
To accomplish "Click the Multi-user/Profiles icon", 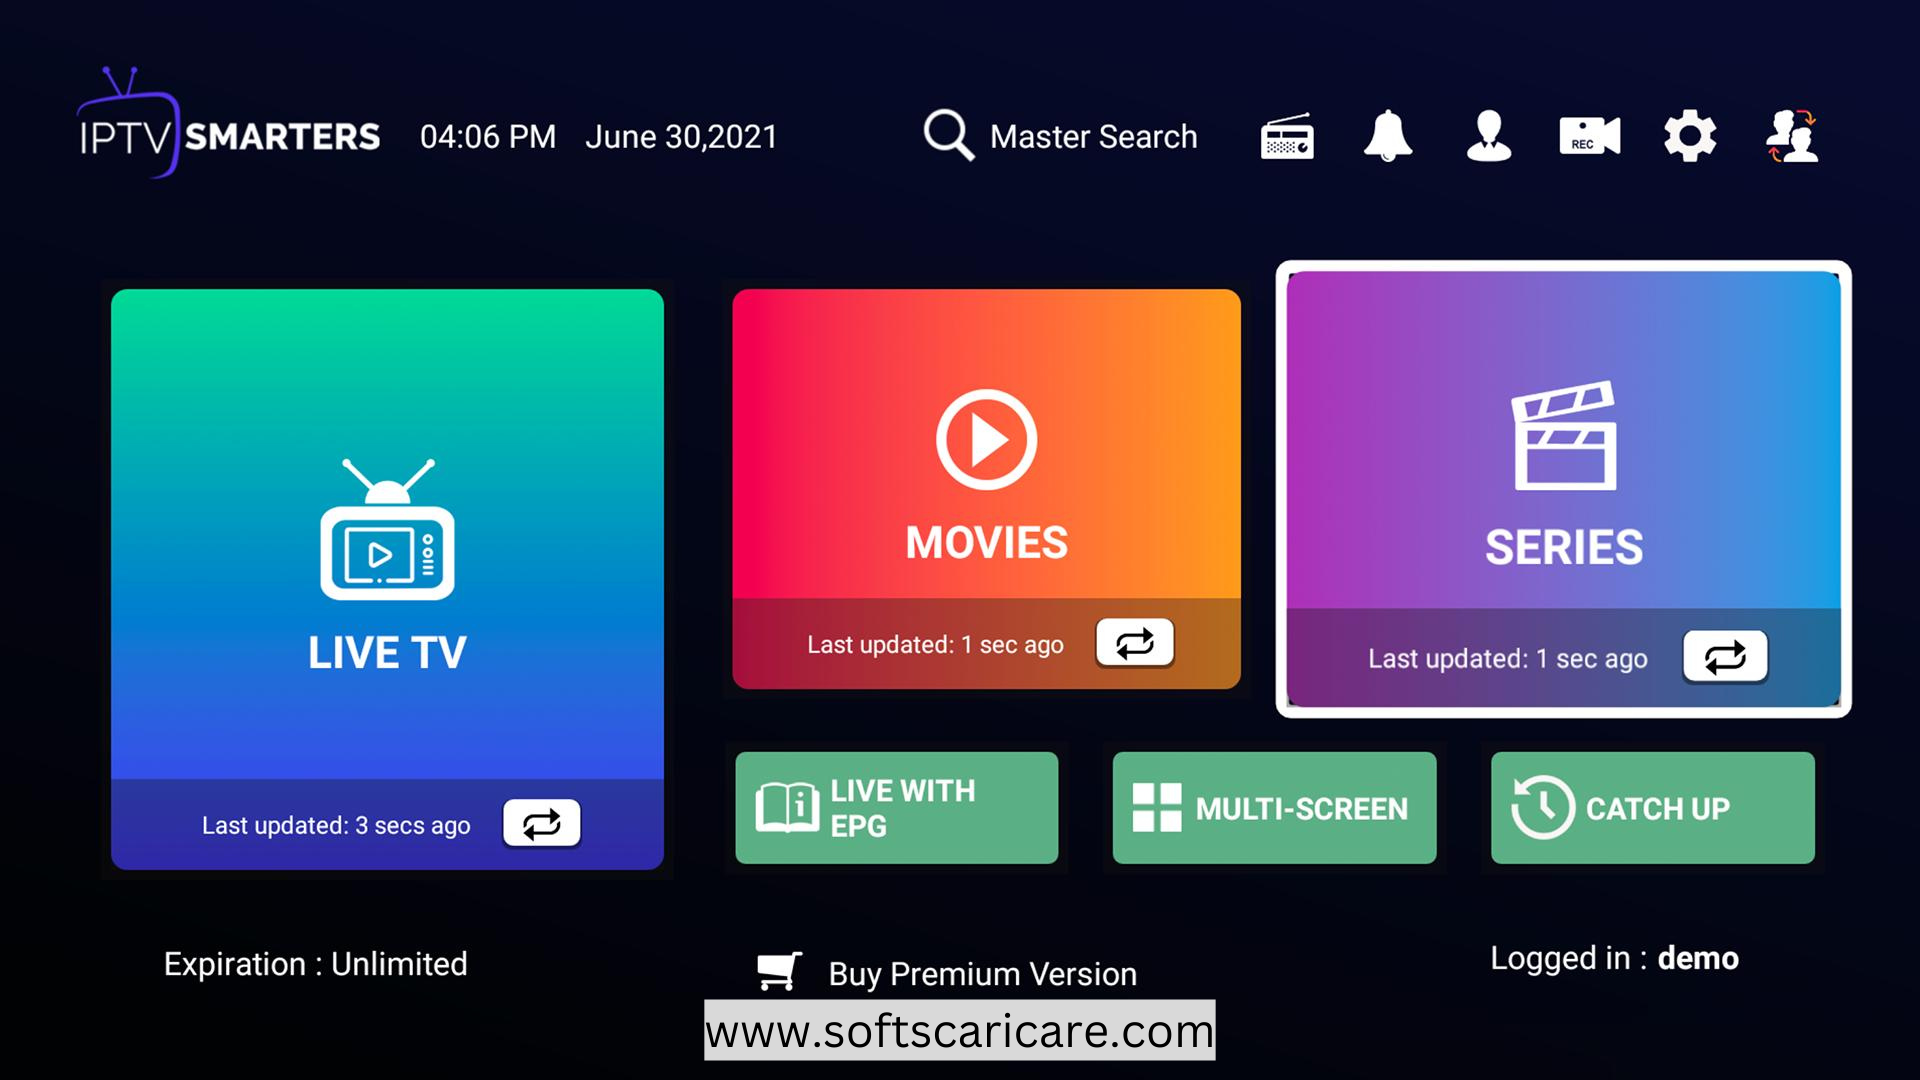I will coord(1793,135).
